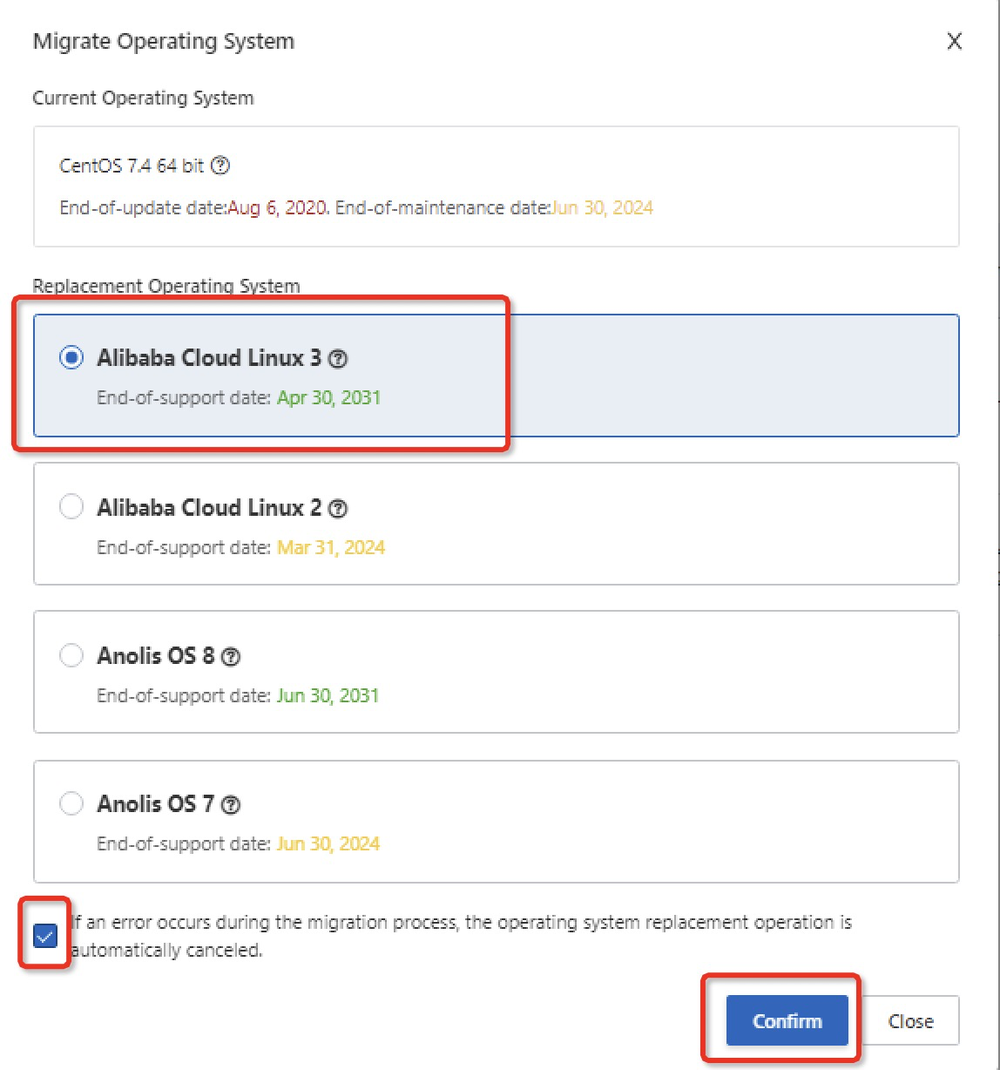1000x1070 pixels.
Task: Open the help tooltip for Anolis OS 8
Action: tap(231, 655)
